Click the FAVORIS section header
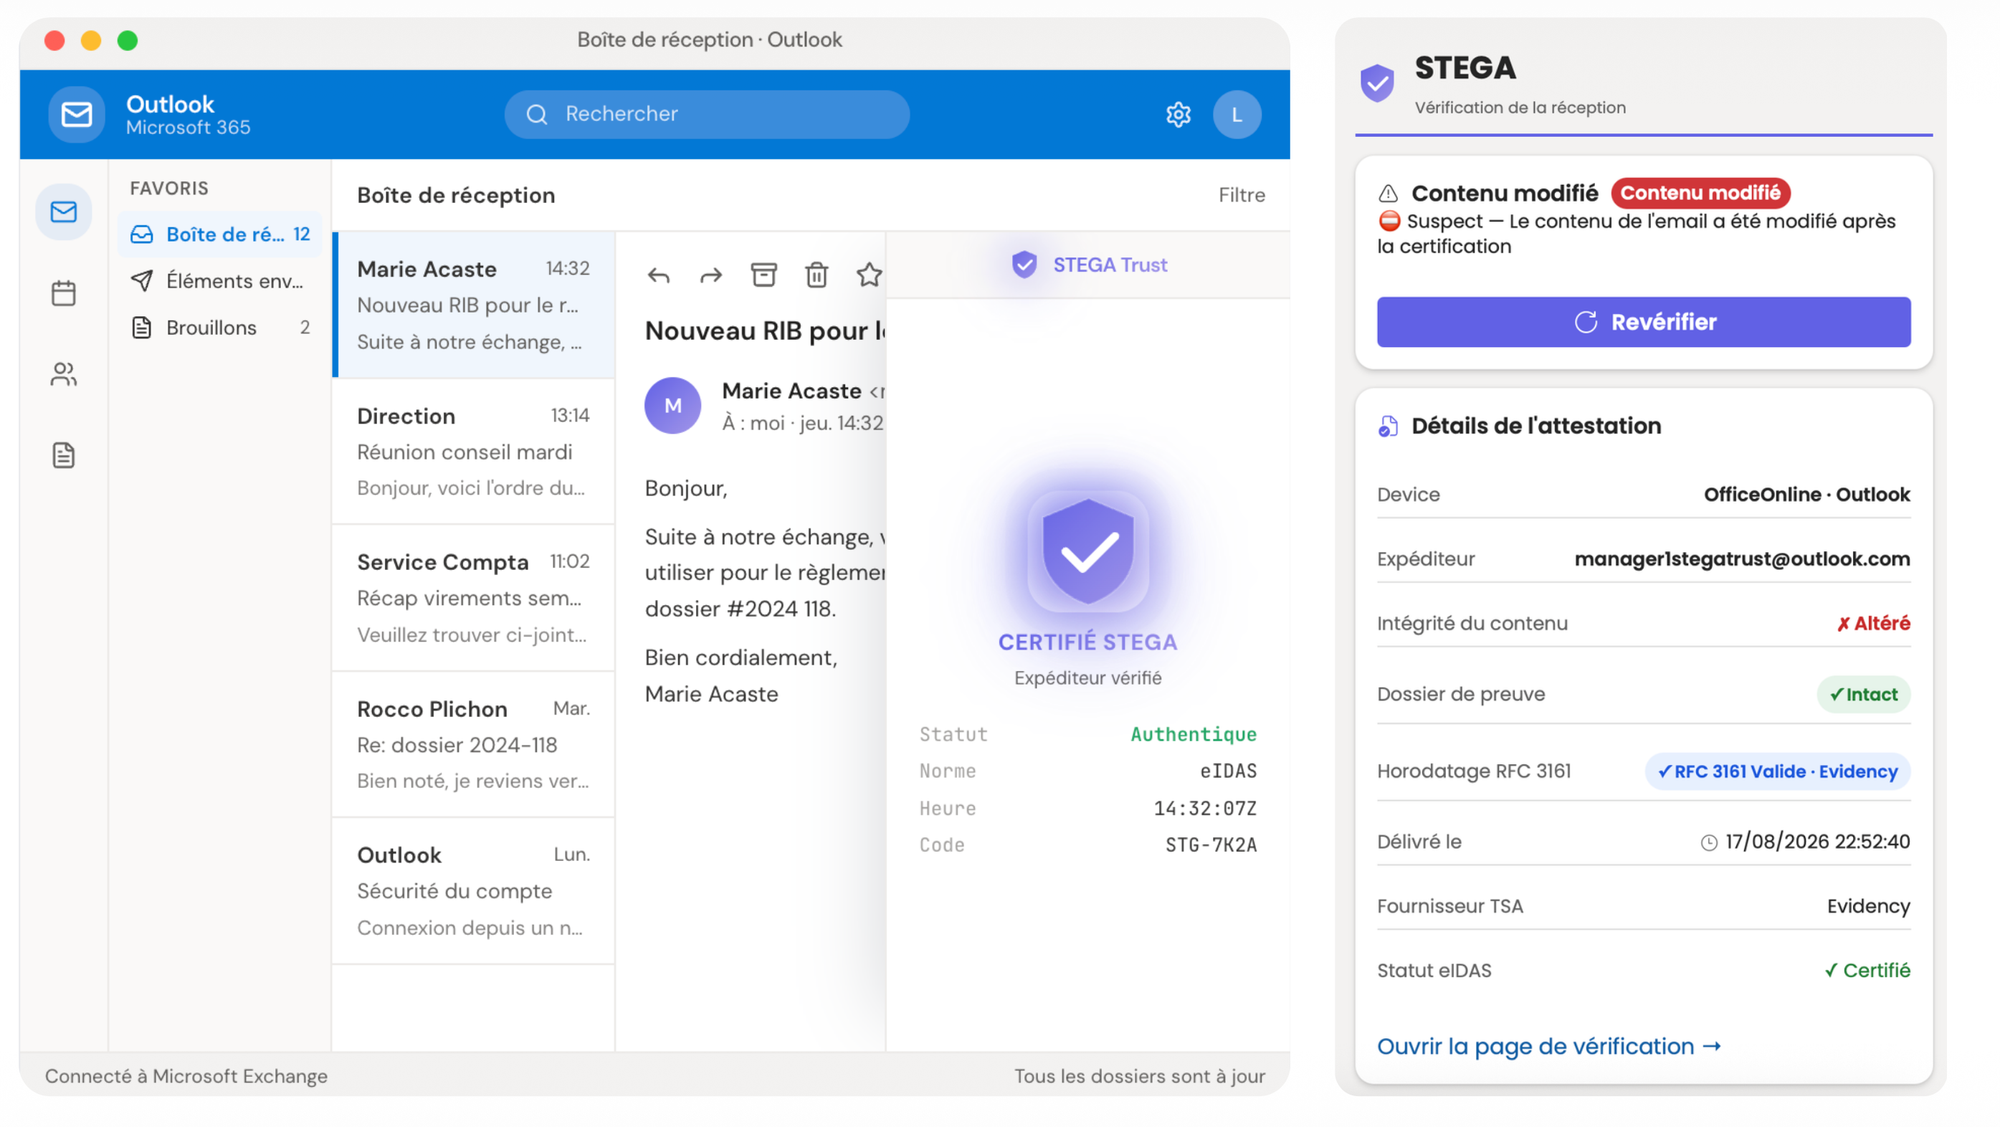 tap(169, 188)
